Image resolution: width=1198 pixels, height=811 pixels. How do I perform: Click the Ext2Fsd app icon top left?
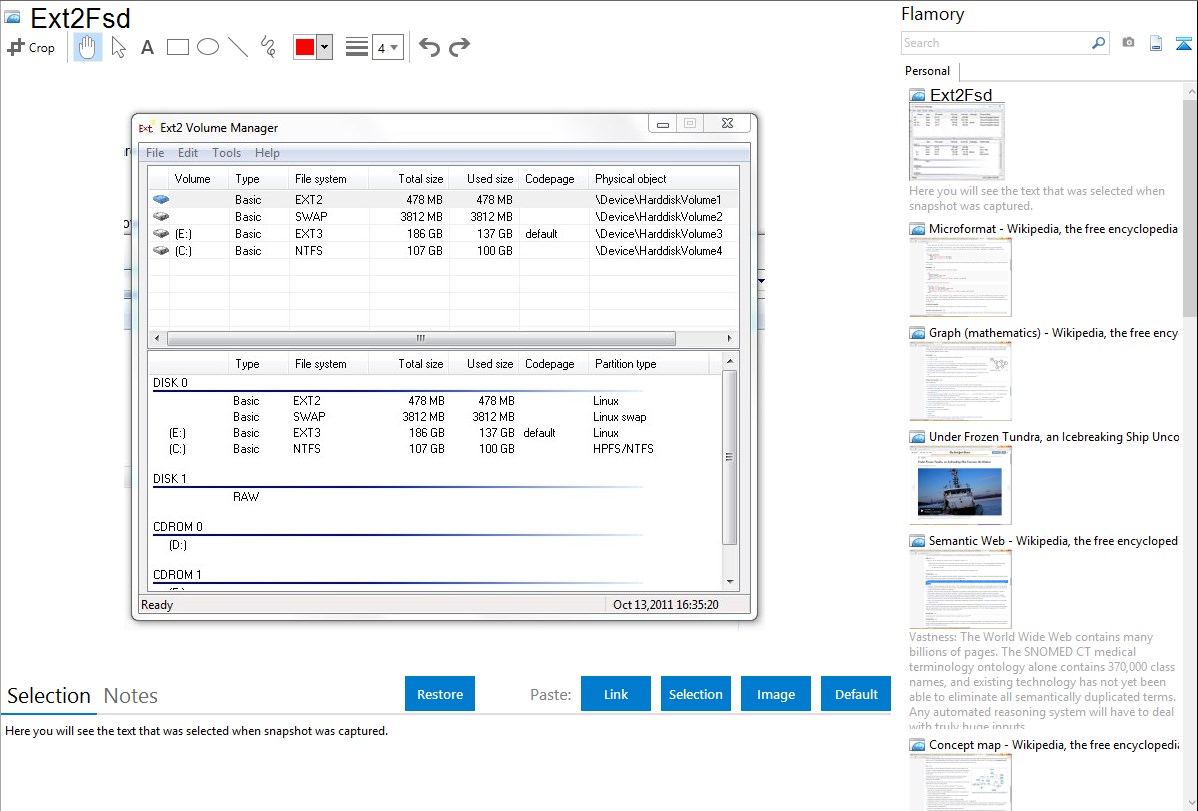click(12, 17)
